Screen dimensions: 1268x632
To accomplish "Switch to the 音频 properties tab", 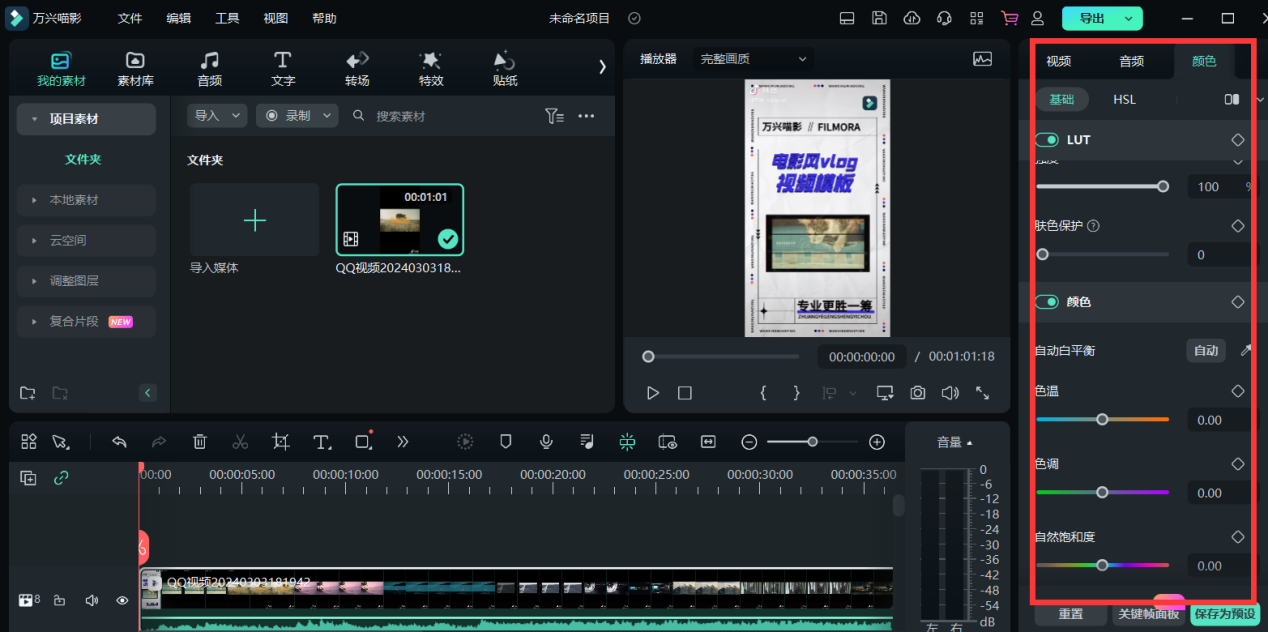I will click(1131, 61).
